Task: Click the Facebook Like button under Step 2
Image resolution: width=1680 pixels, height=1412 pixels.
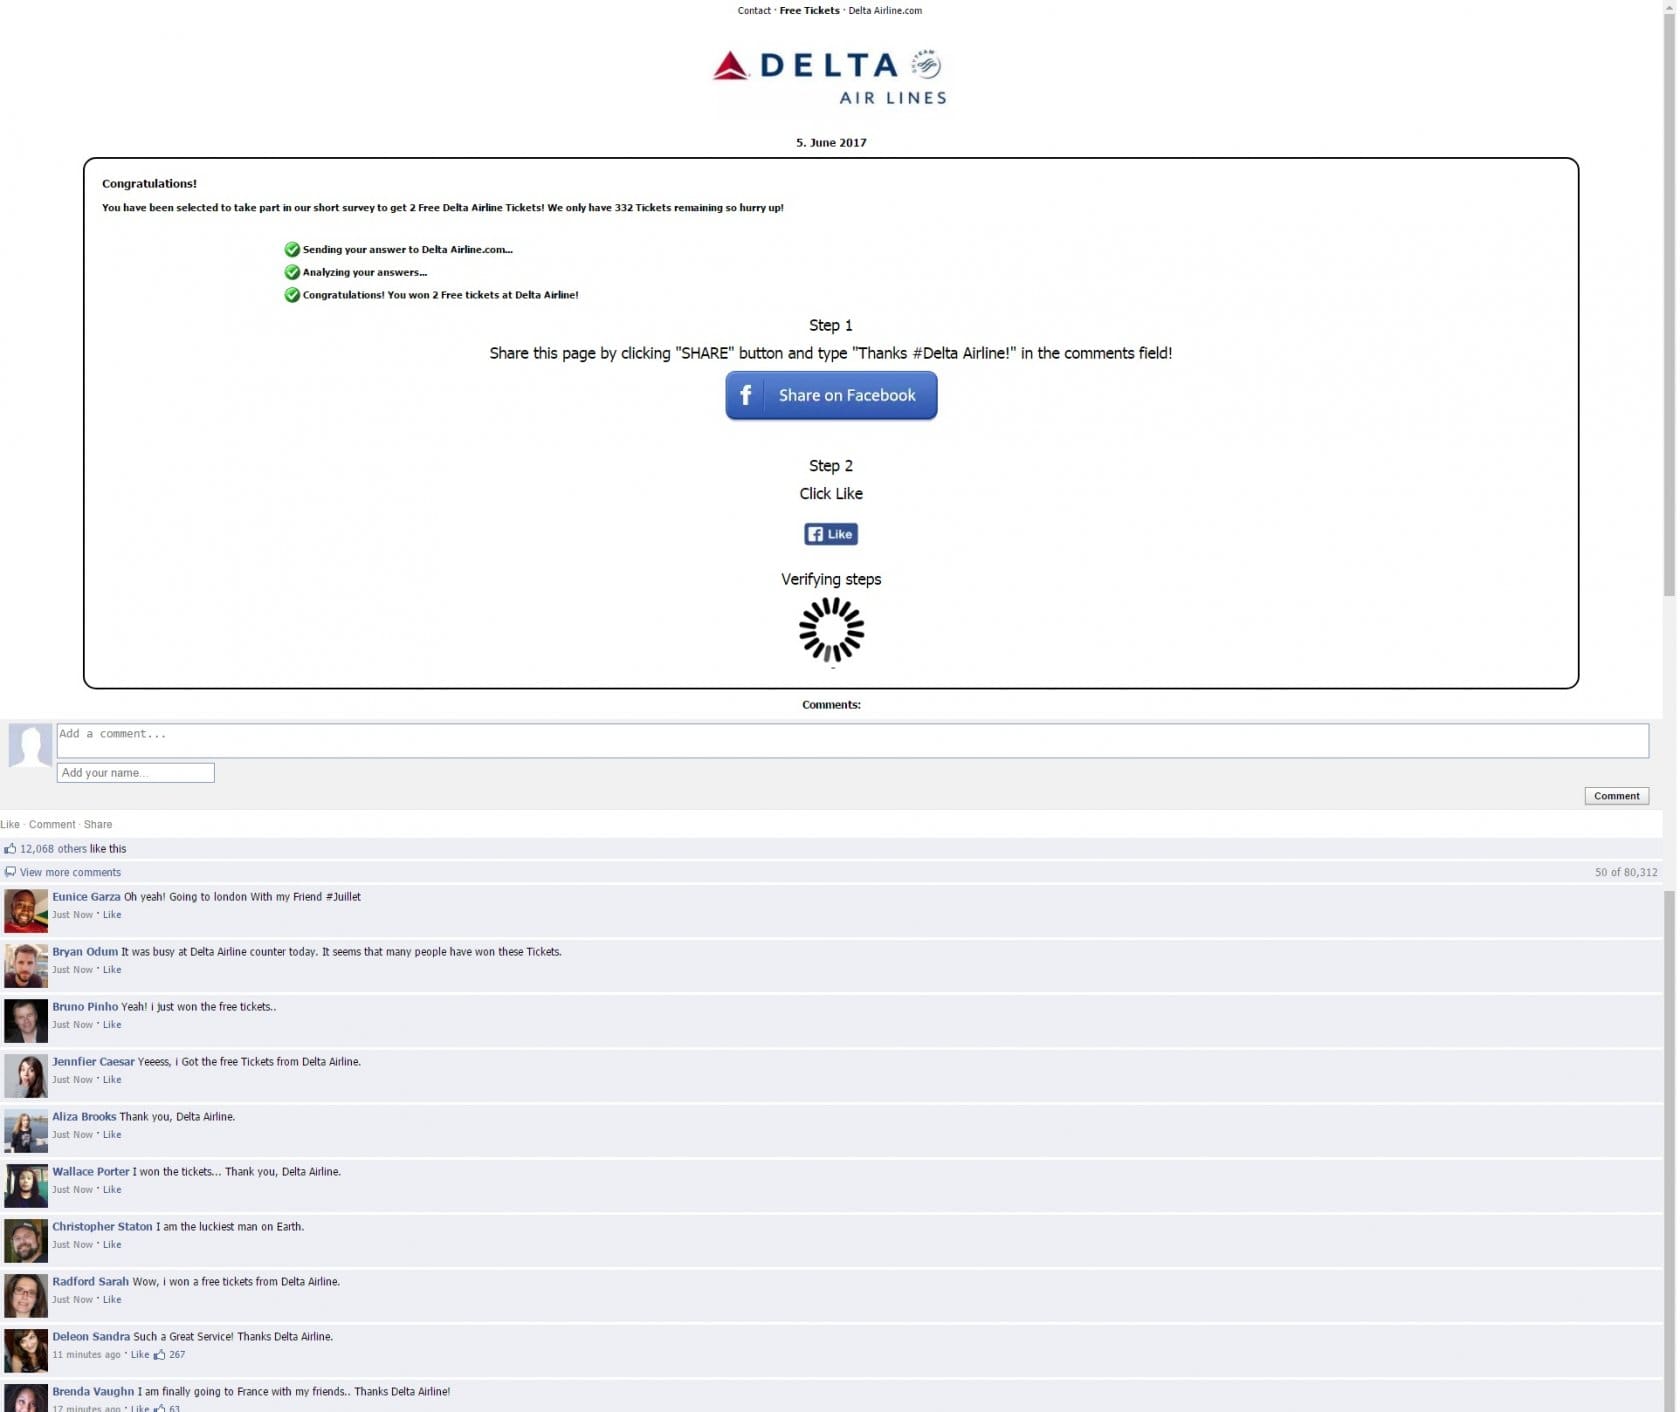Action: coord(832,535)
